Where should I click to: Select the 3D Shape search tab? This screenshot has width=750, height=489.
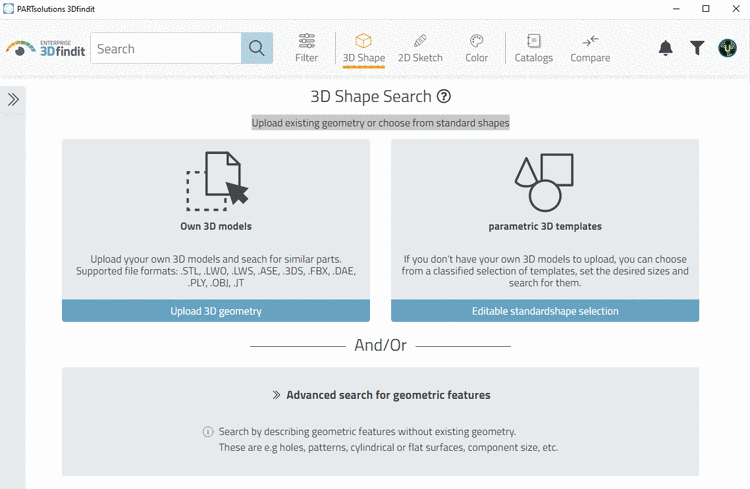click(x=363, y=47)
